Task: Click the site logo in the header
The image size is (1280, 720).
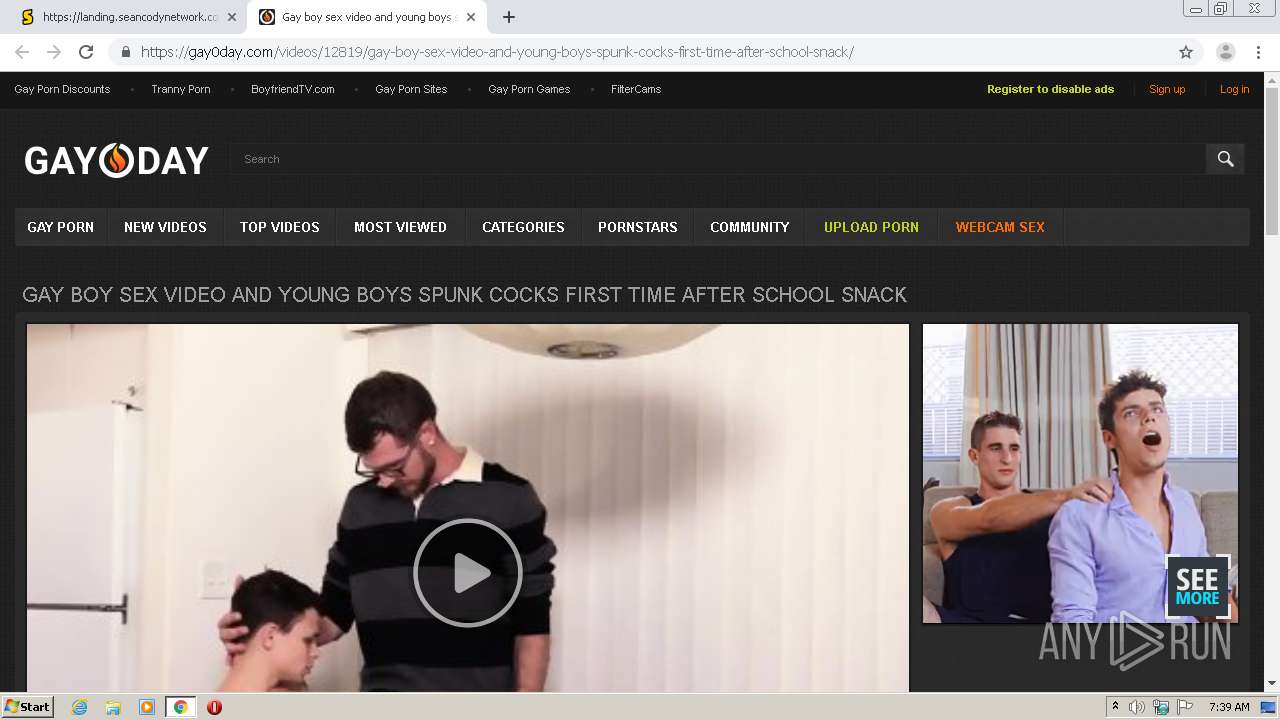Action: [117, 160]
